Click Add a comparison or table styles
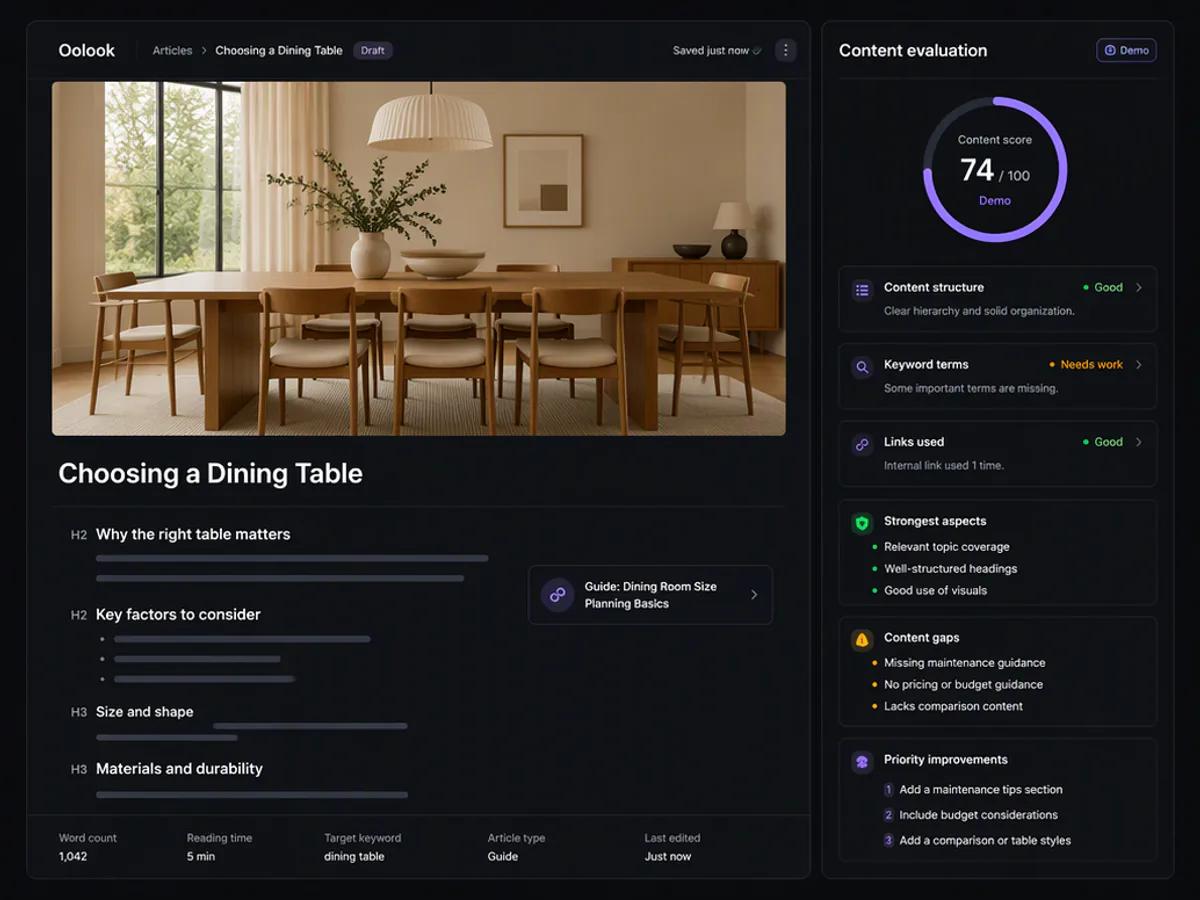This screenshot has width=1200, height=900. point(985,841)
